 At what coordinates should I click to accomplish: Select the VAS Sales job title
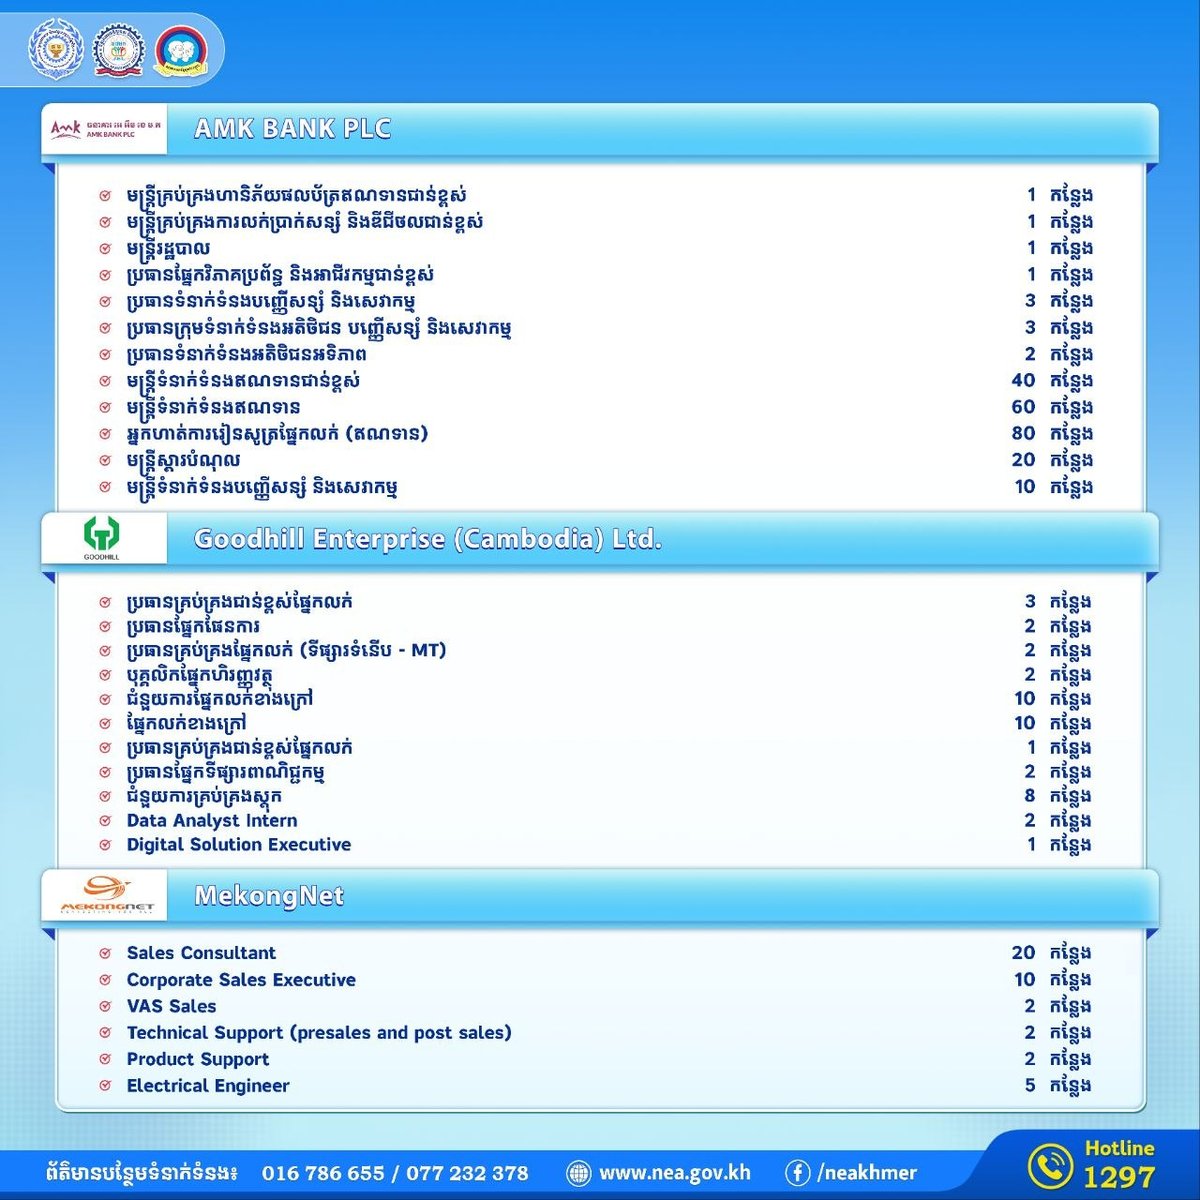[x=171, y=1006]
